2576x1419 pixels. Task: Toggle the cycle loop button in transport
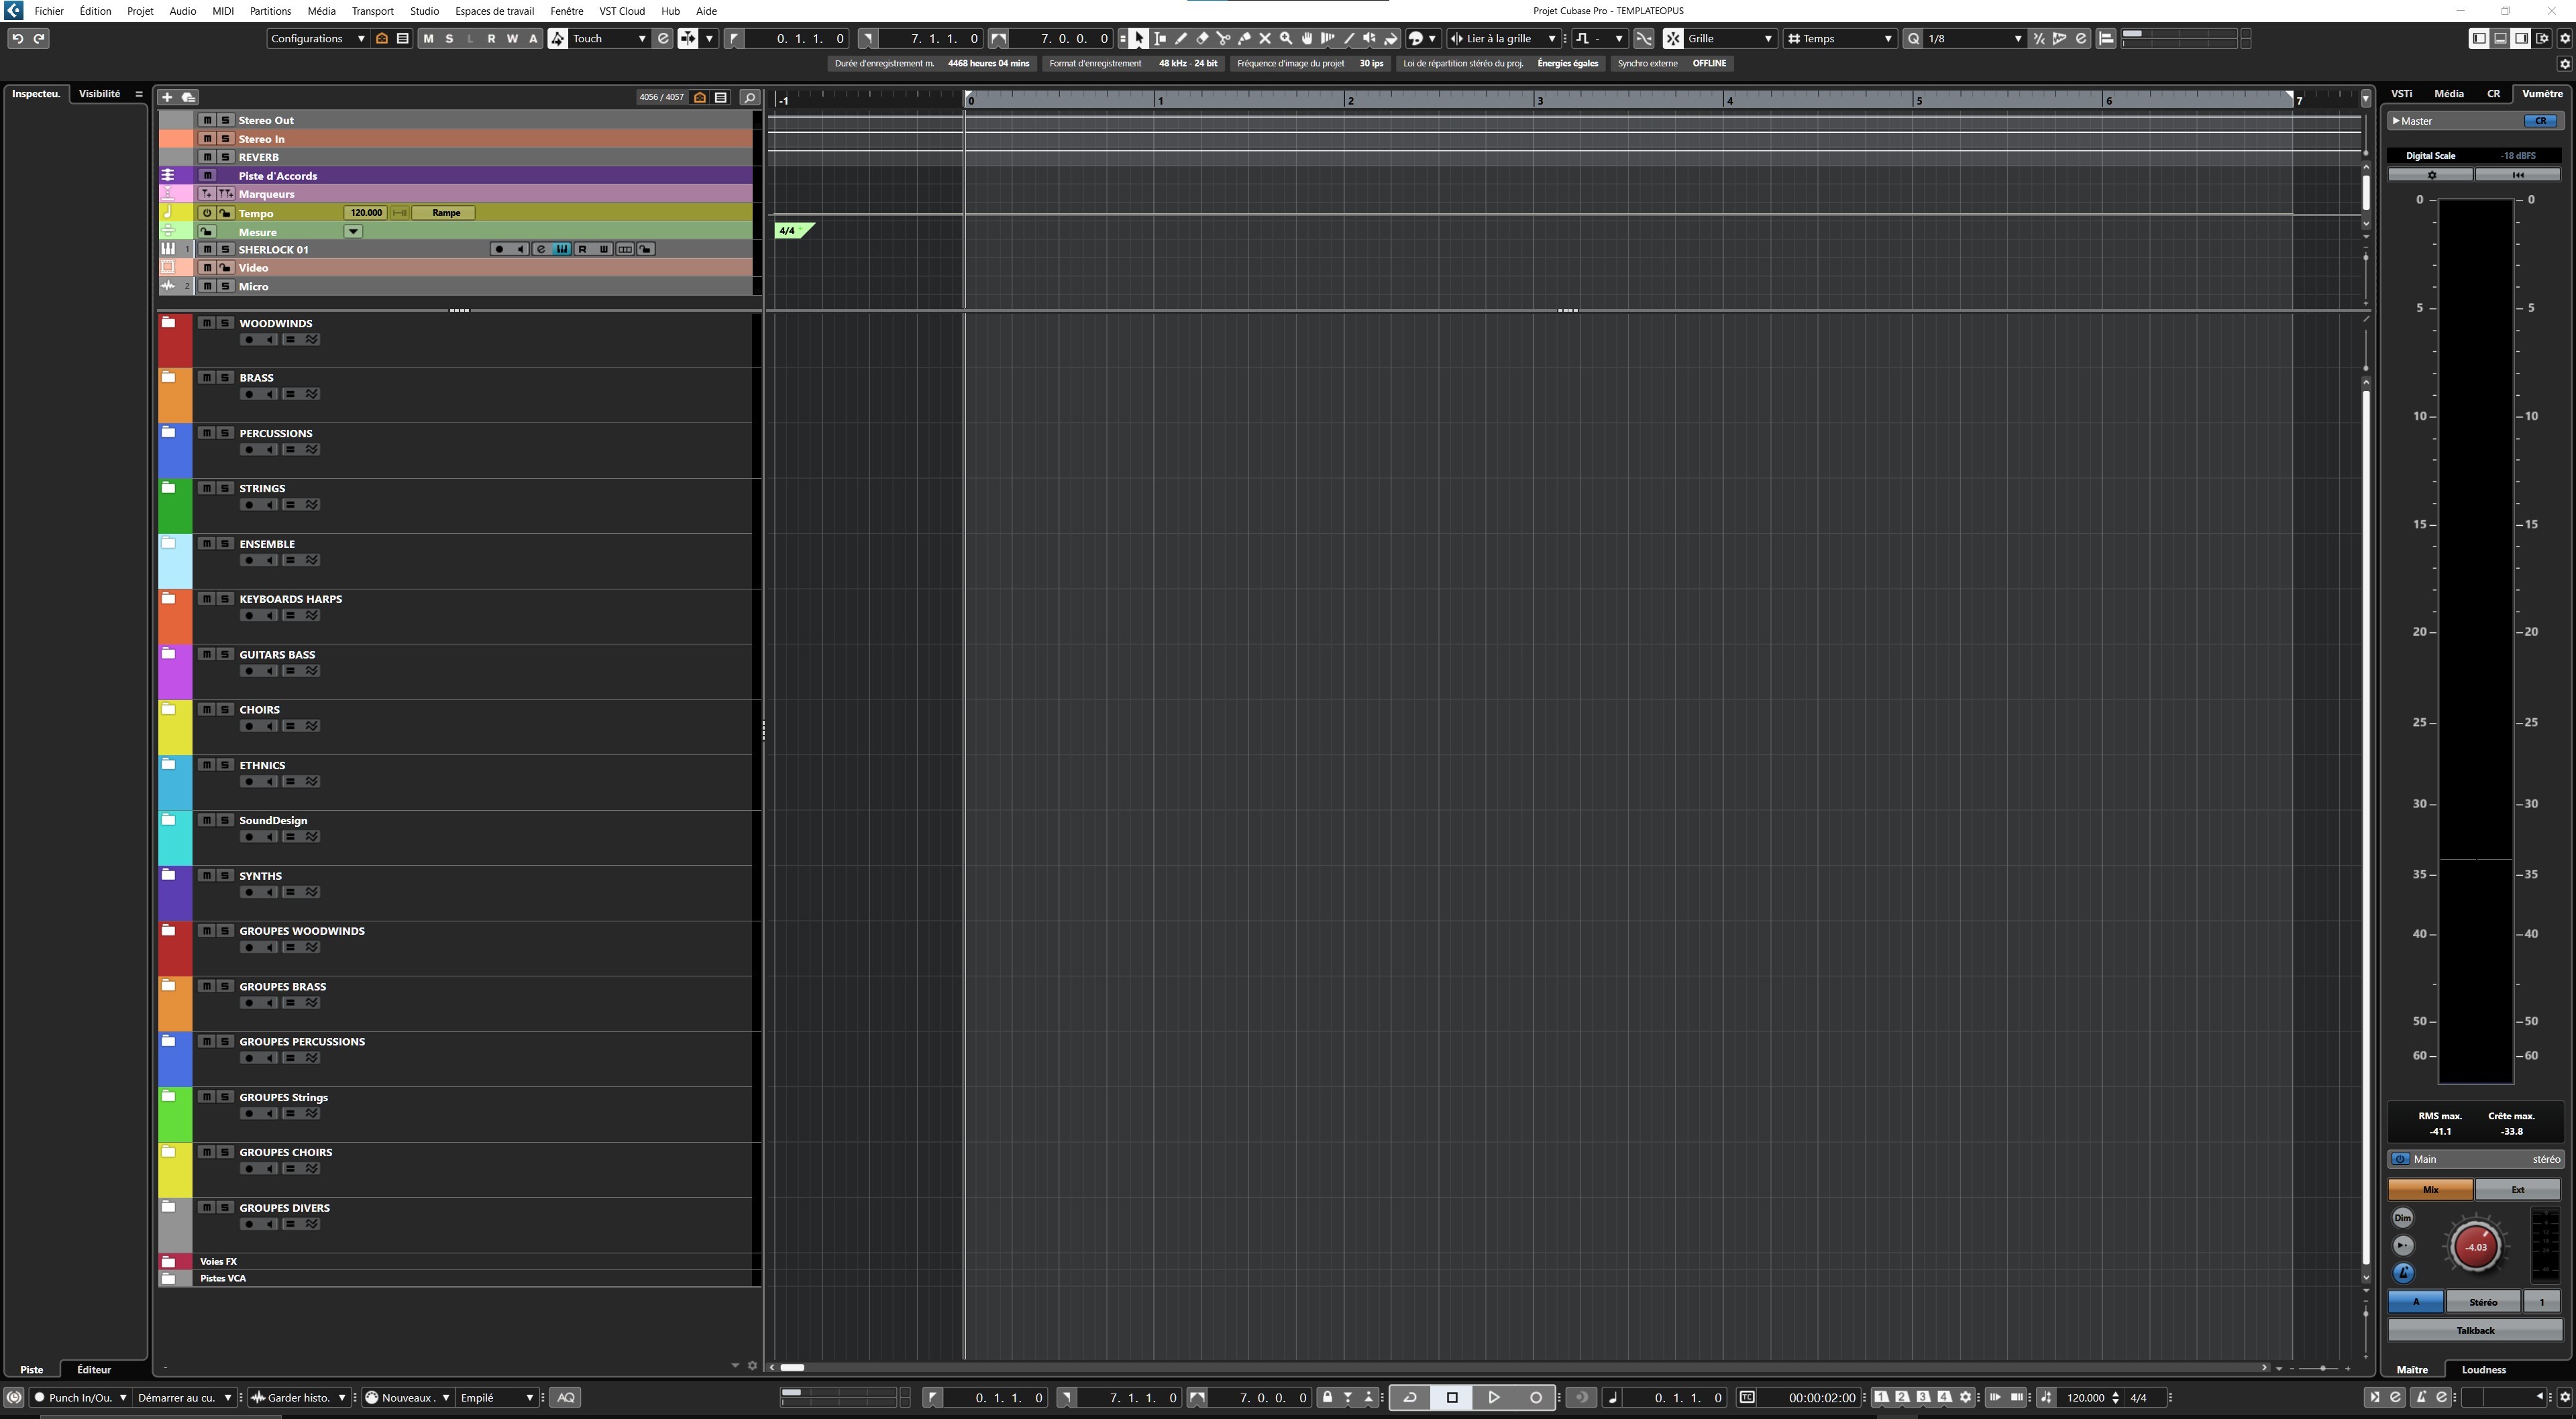coord(1410,1397)
